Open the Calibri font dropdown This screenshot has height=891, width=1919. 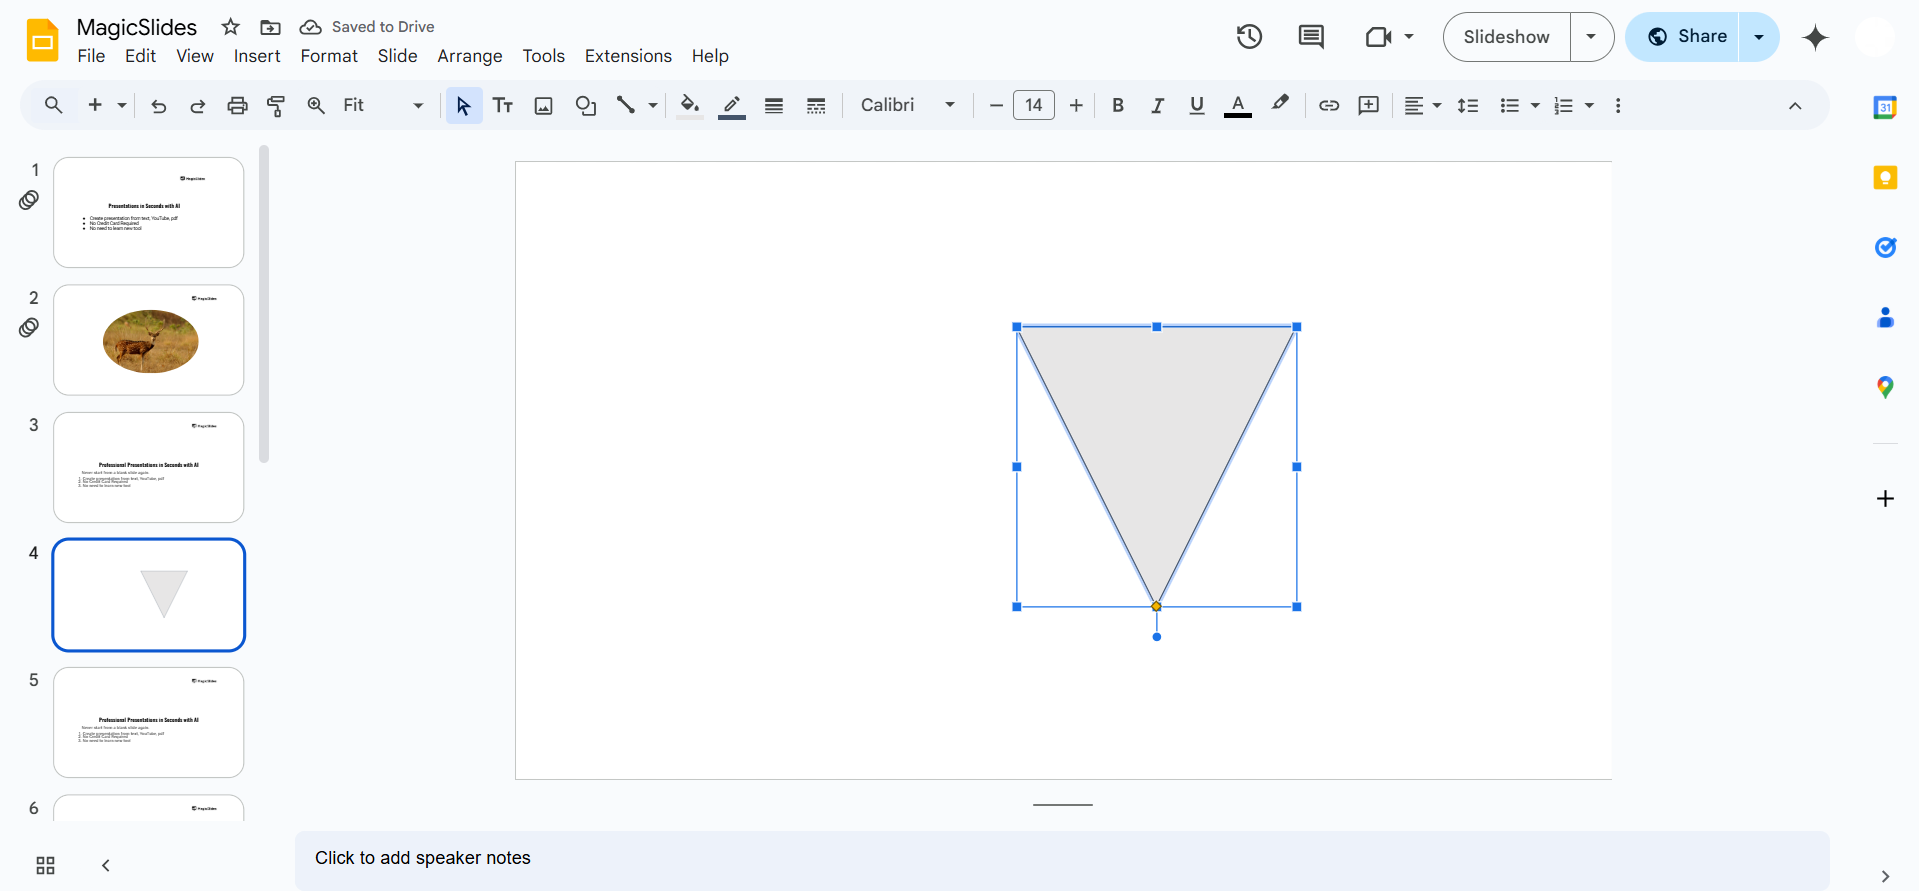907,105
